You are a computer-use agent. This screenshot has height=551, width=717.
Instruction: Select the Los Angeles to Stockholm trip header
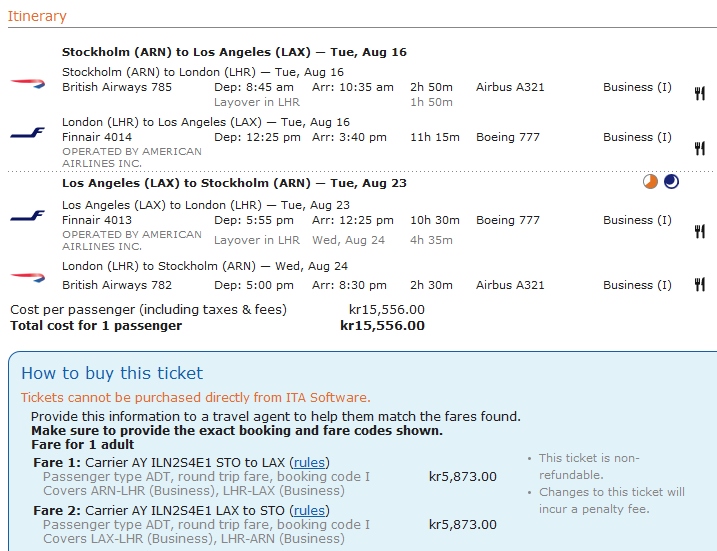(234, 183)
